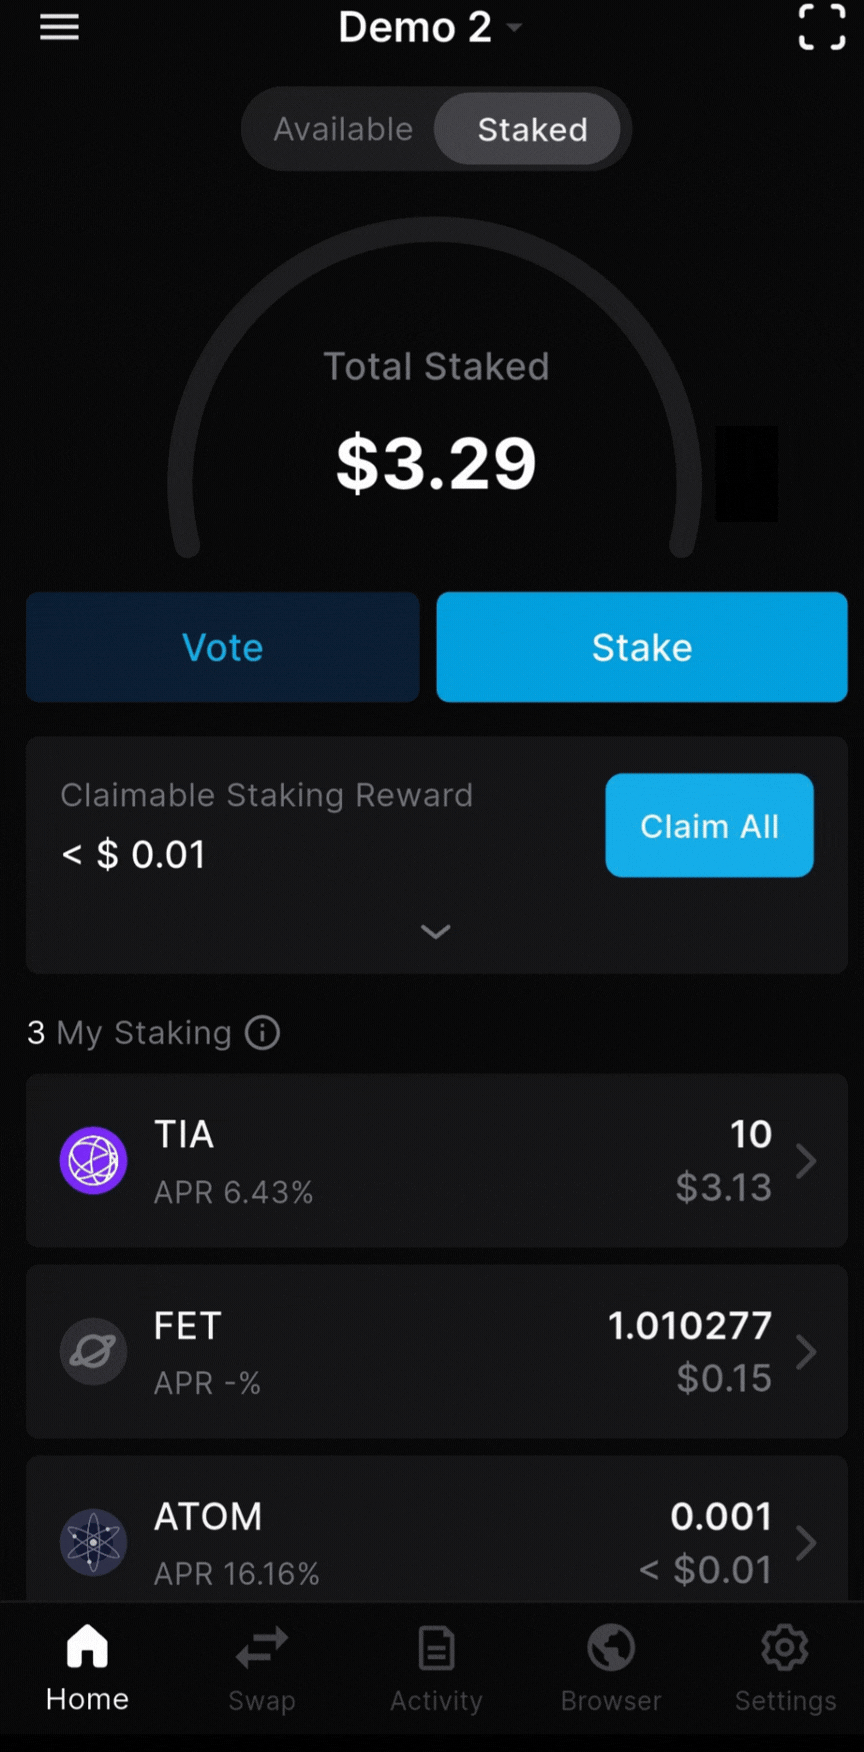Switch to the Available tab
The image size is (864, 1752).
click(x=343, y=129)
